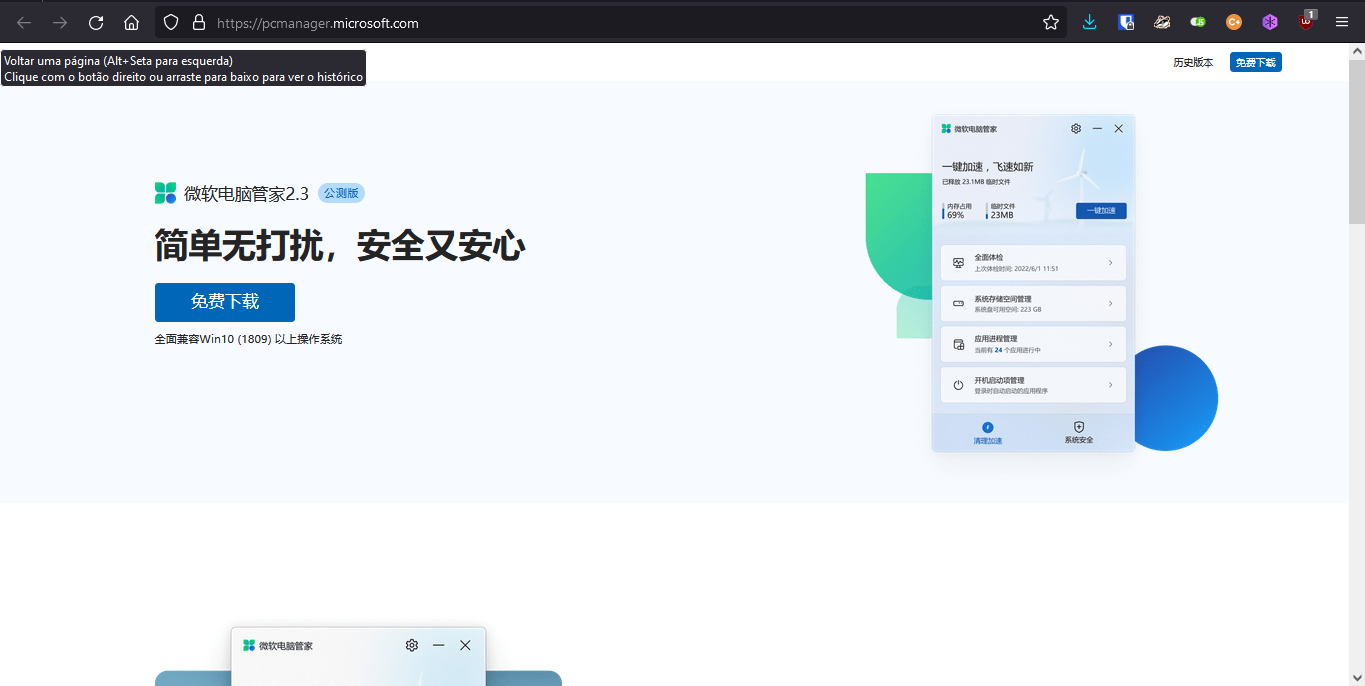The height and width of the screenshot is (686, 1365).
Task: Open the Firefox hamburger application menu
Action: click(1342, 22)
